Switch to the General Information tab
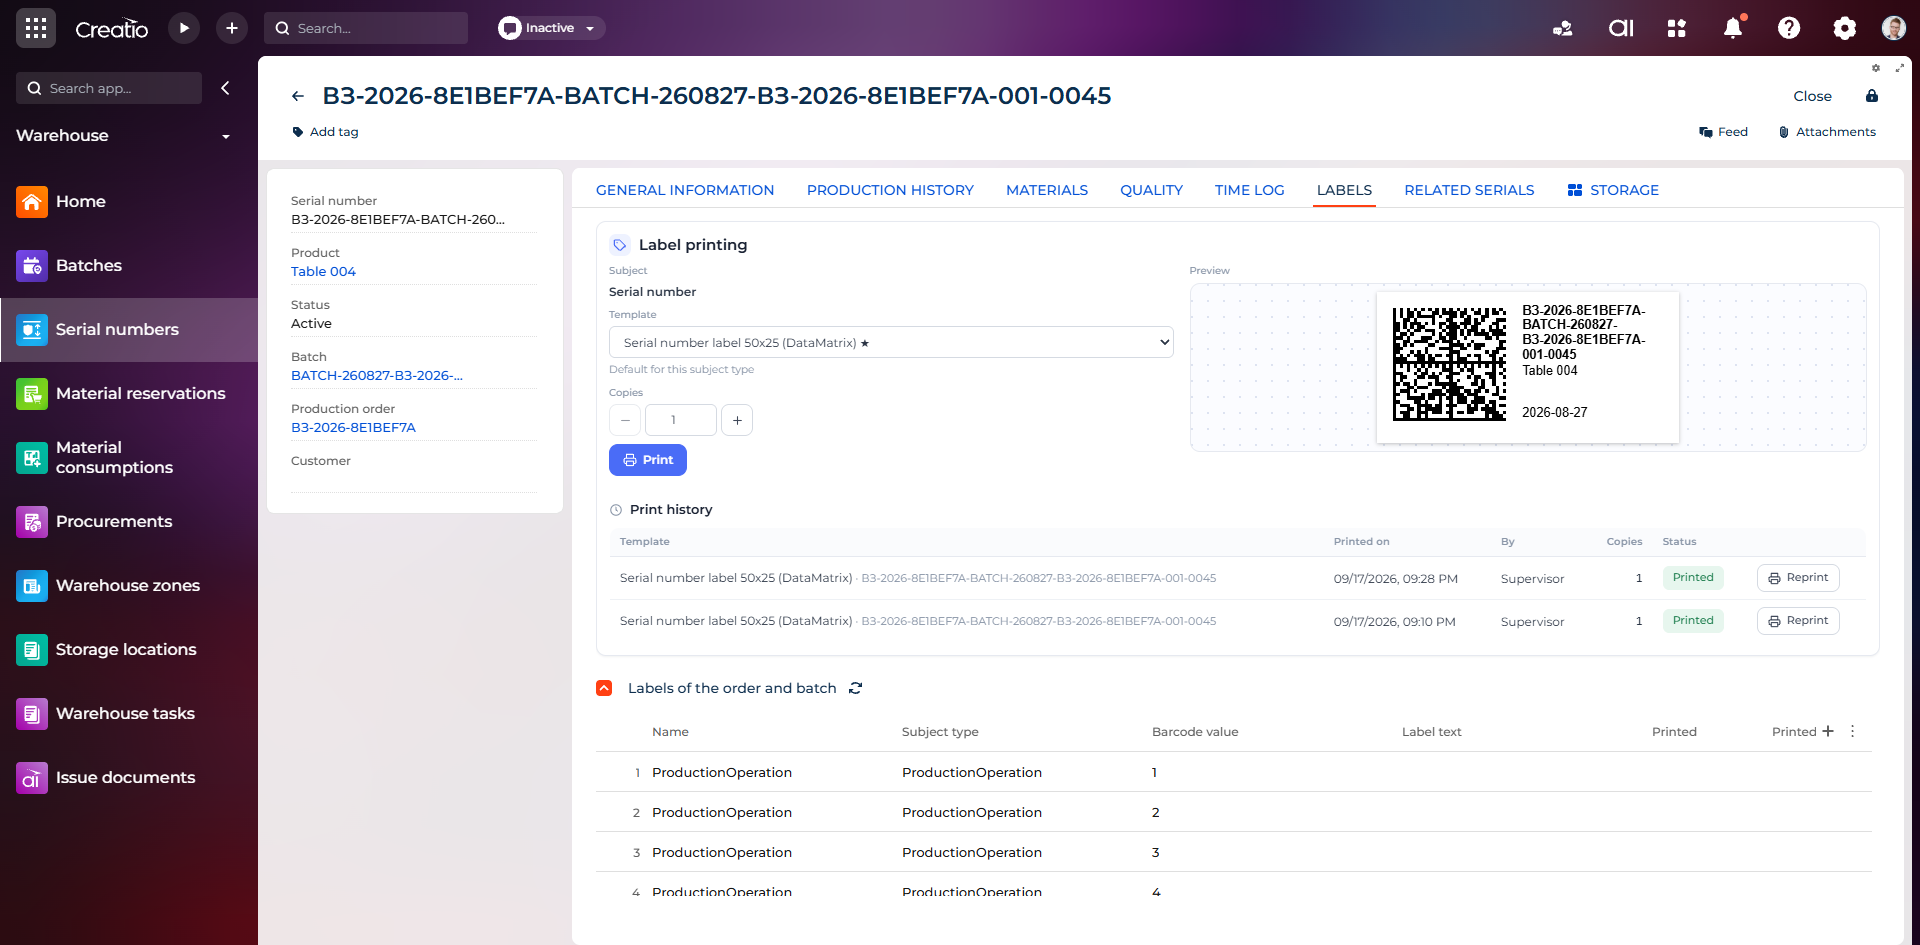Screen dimensions: 1920x945 (x=685, y=190)
